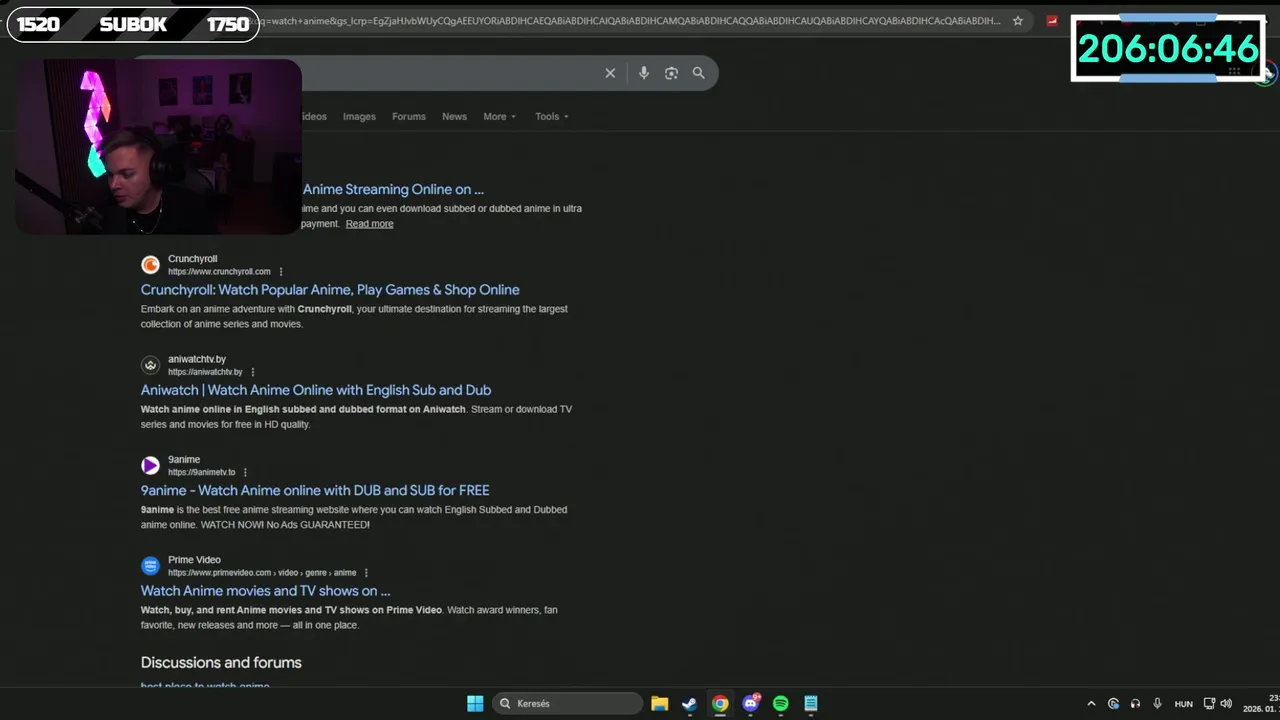
Task: Open Discord from the taskbar
Action: point(751,703)
